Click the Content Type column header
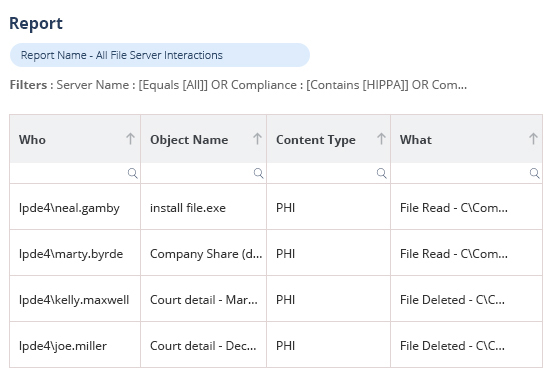The image size is (552, 380). 328,139
